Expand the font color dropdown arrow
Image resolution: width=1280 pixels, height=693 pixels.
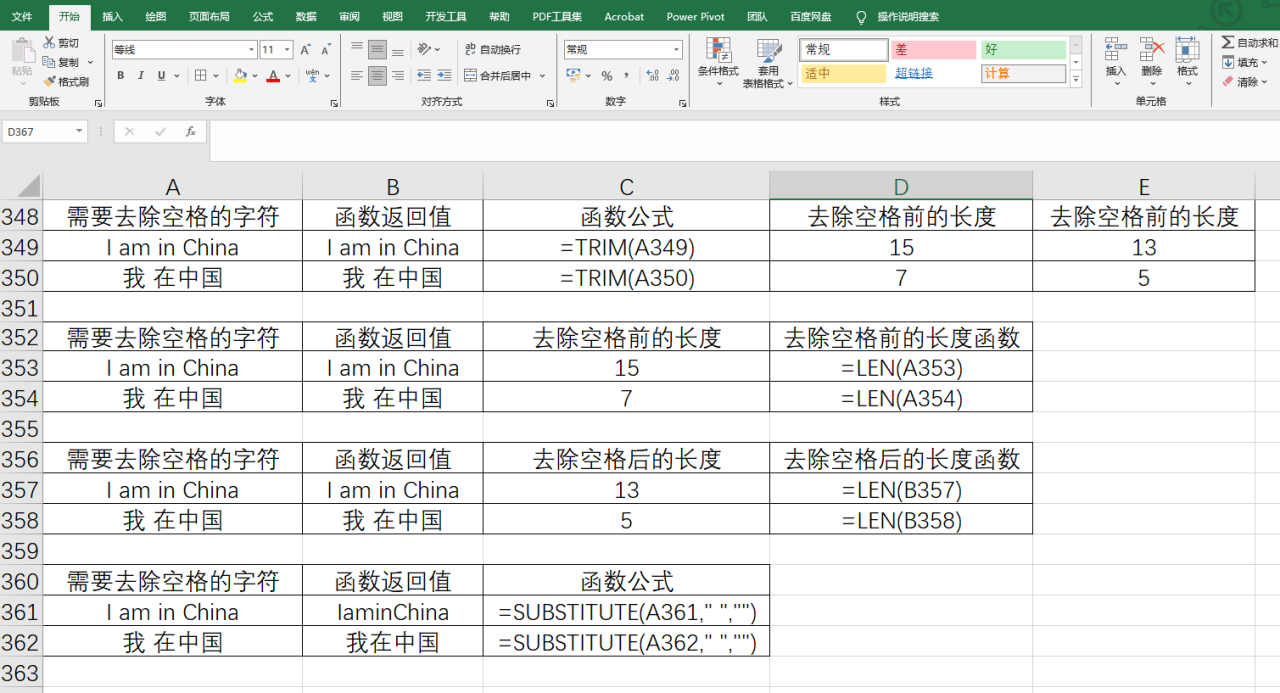[289, 75]
